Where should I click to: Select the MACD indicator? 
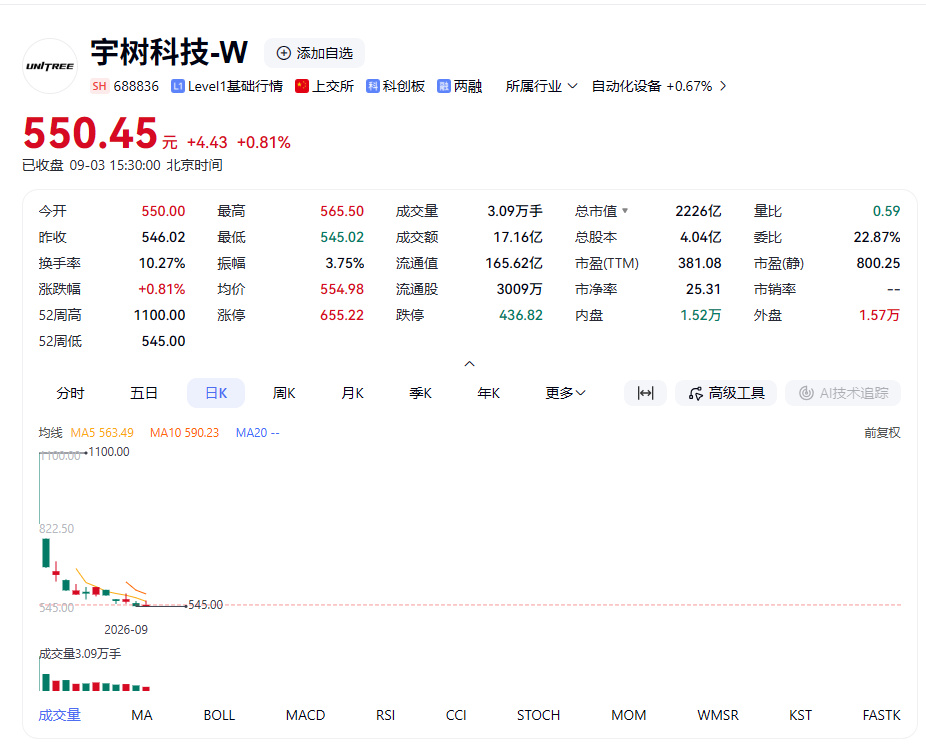click(305, 715)
